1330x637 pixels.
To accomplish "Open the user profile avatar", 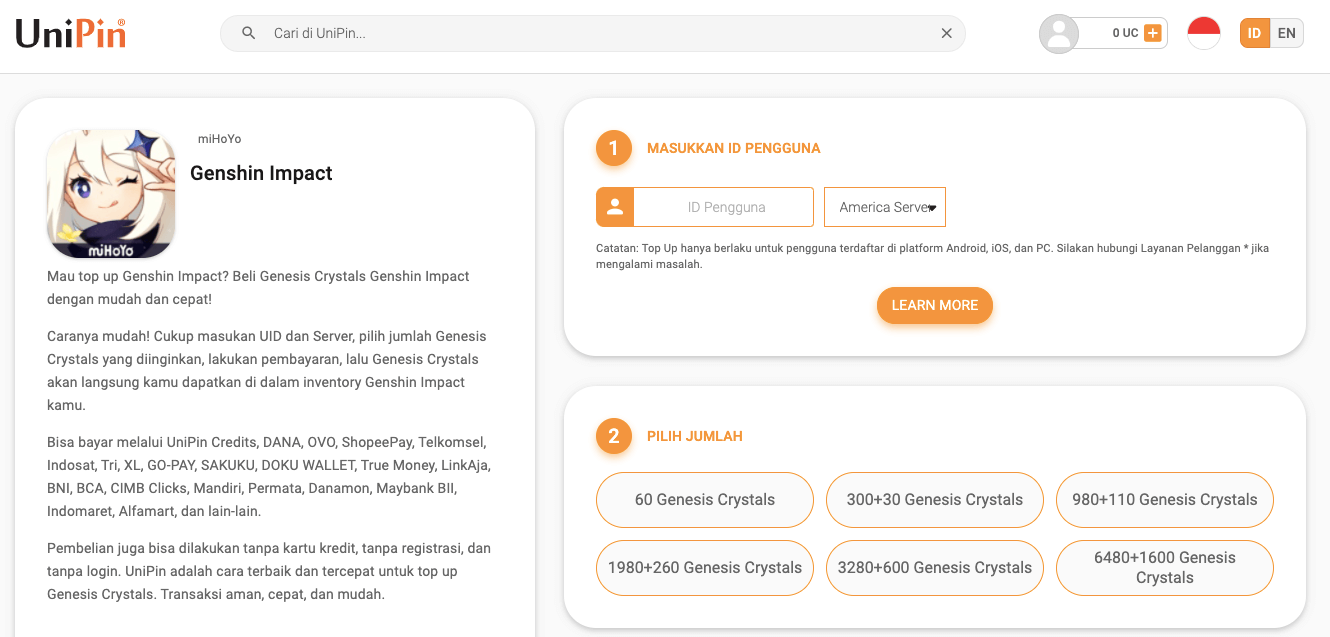I will [1059, 34].
